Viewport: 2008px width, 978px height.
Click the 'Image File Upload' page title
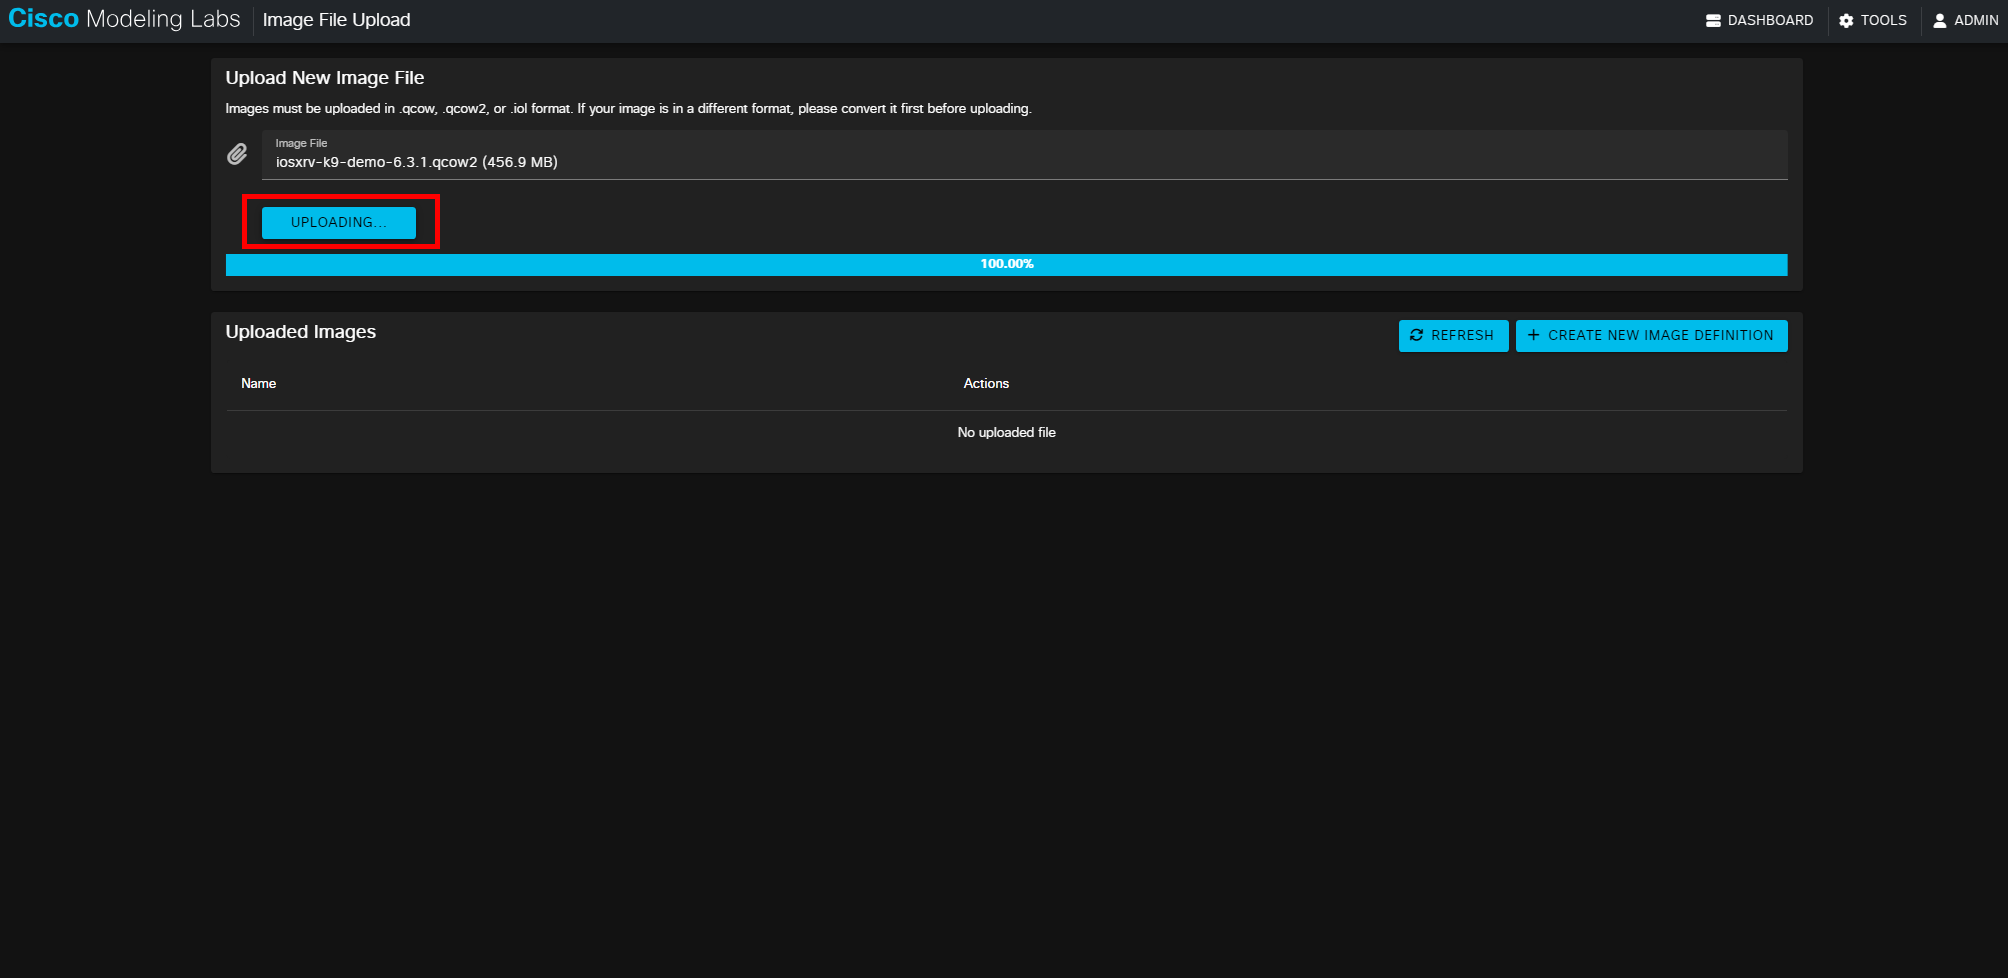(x=336, y=20)
